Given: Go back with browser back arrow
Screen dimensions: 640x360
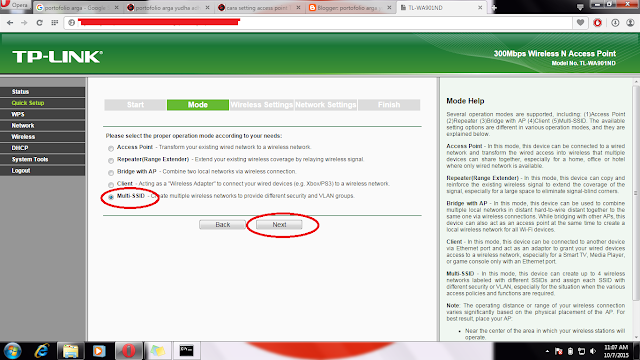Looking at the screenshot, I should coord(10,23).
